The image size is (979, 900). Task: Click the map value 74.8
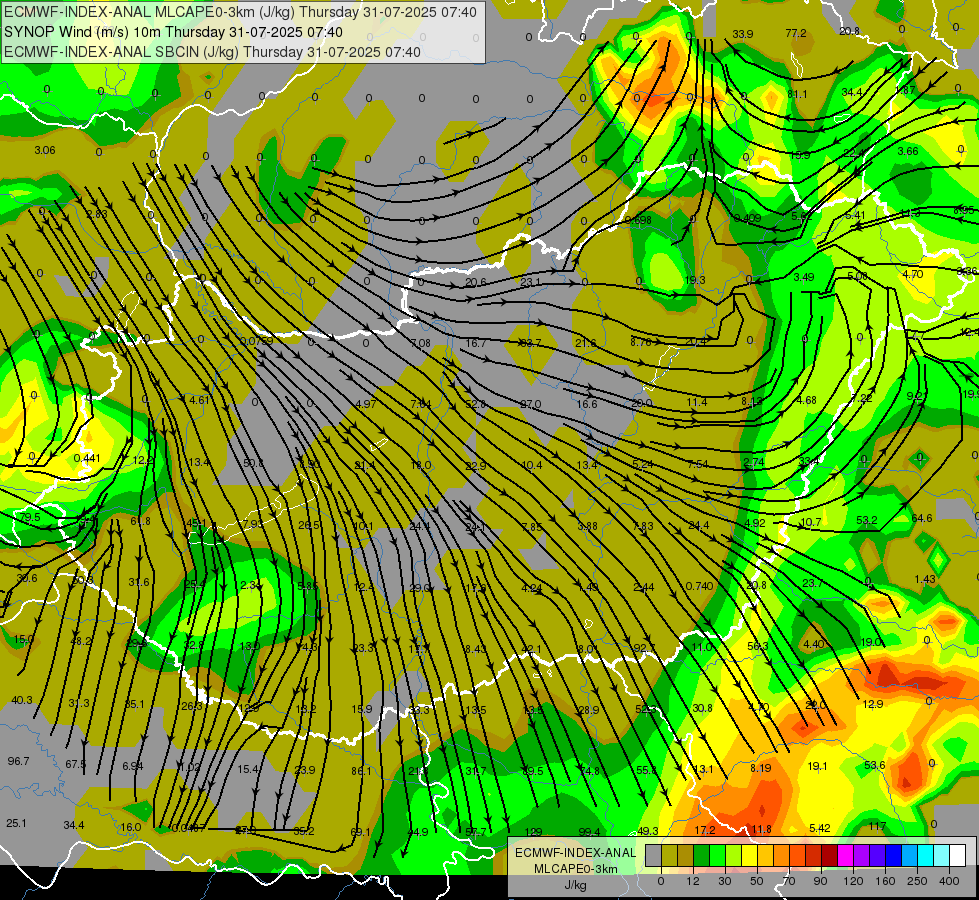(x=589, y=771)
